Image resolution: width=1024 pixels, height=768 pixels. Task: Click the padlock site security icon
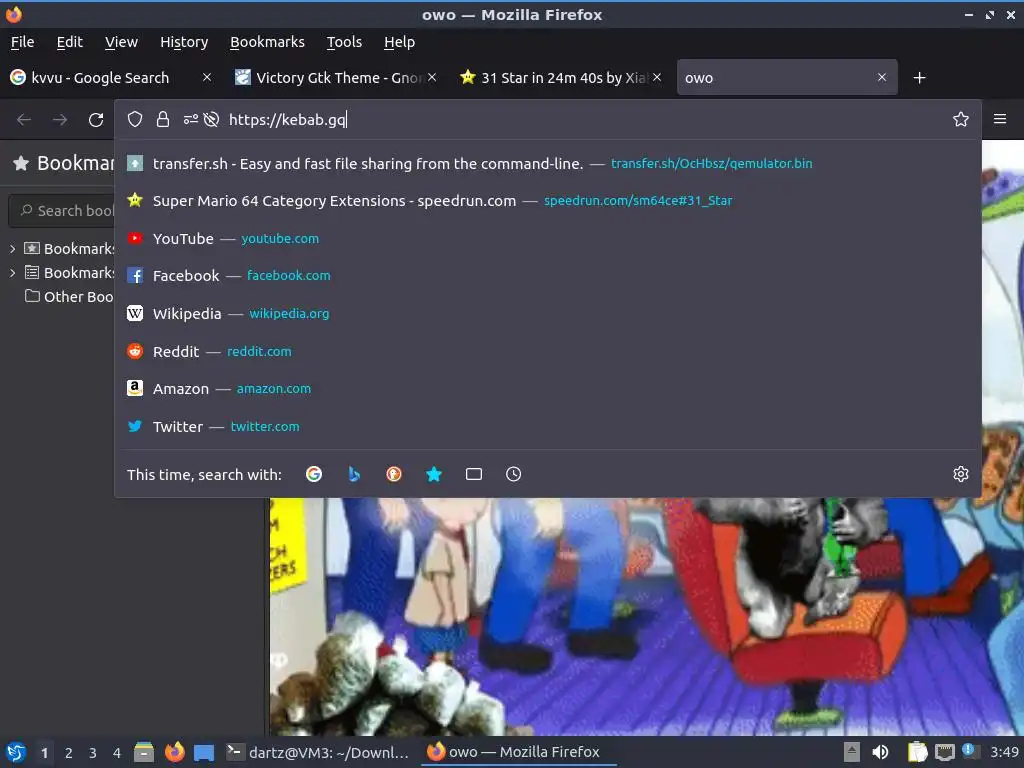click(163, 120)
